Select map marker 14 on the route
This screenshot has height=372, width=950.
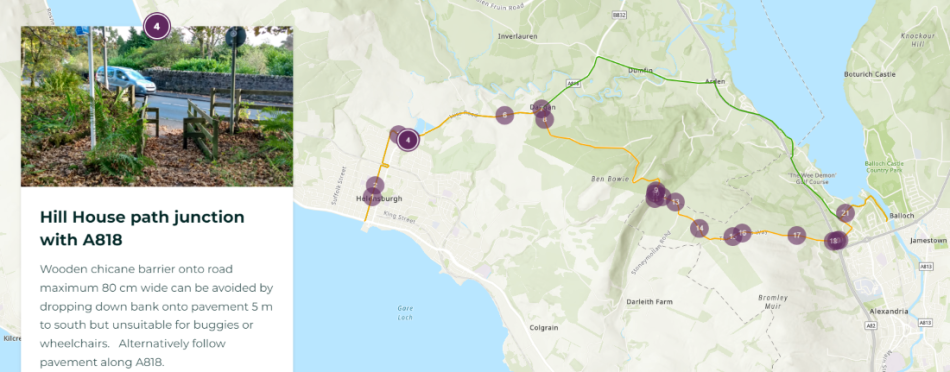[699, 228]
